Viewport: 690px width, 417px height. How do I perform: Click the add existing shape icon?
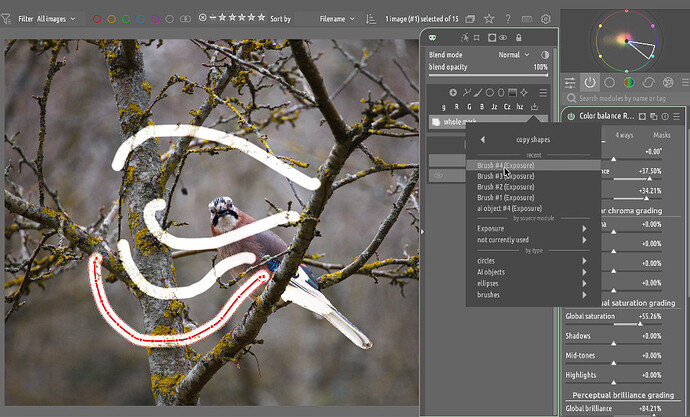[453, 93]
